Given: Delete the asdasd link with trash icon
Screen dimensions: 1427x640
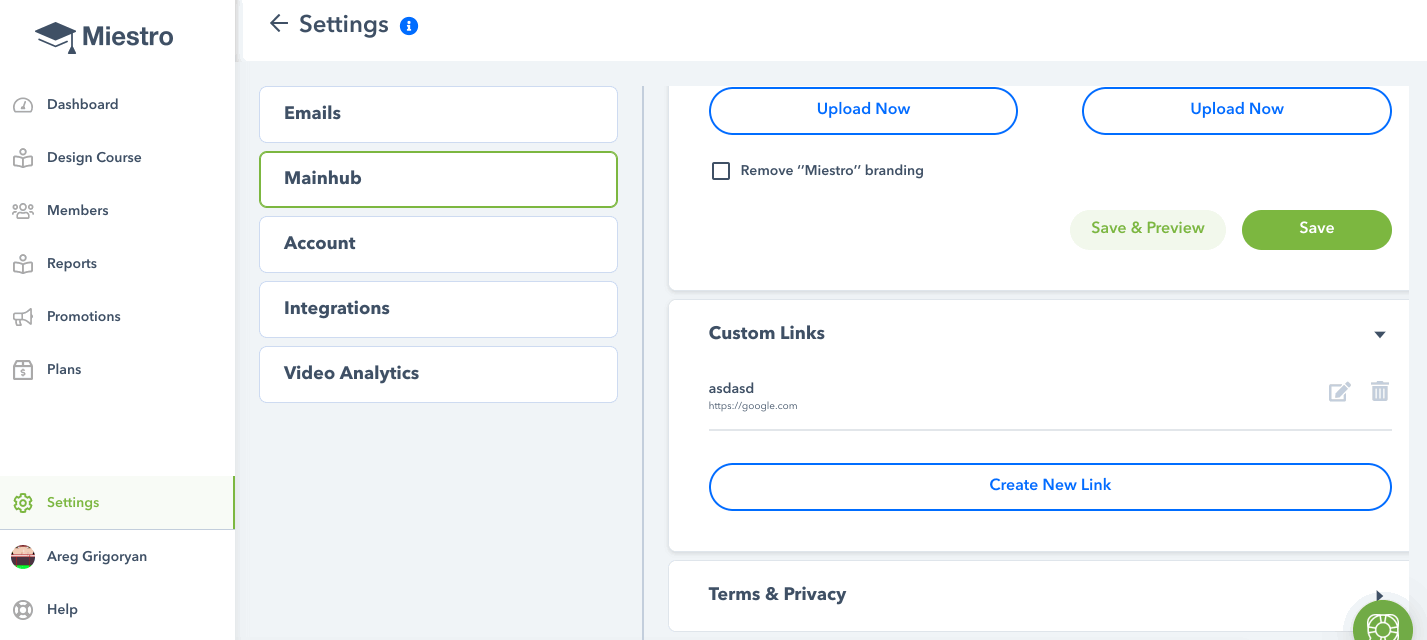Looking at the screenshot, I should click(x=1380, y=392).
